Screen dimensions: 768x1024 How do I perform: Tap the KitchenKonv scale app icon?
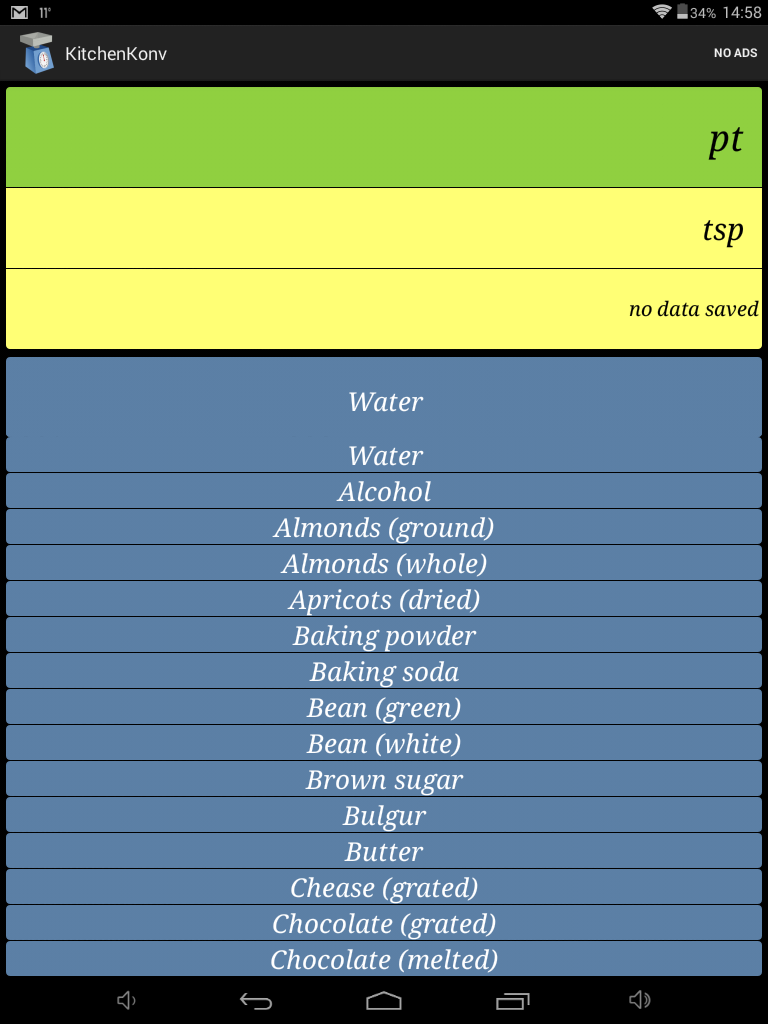click(38, 53)
